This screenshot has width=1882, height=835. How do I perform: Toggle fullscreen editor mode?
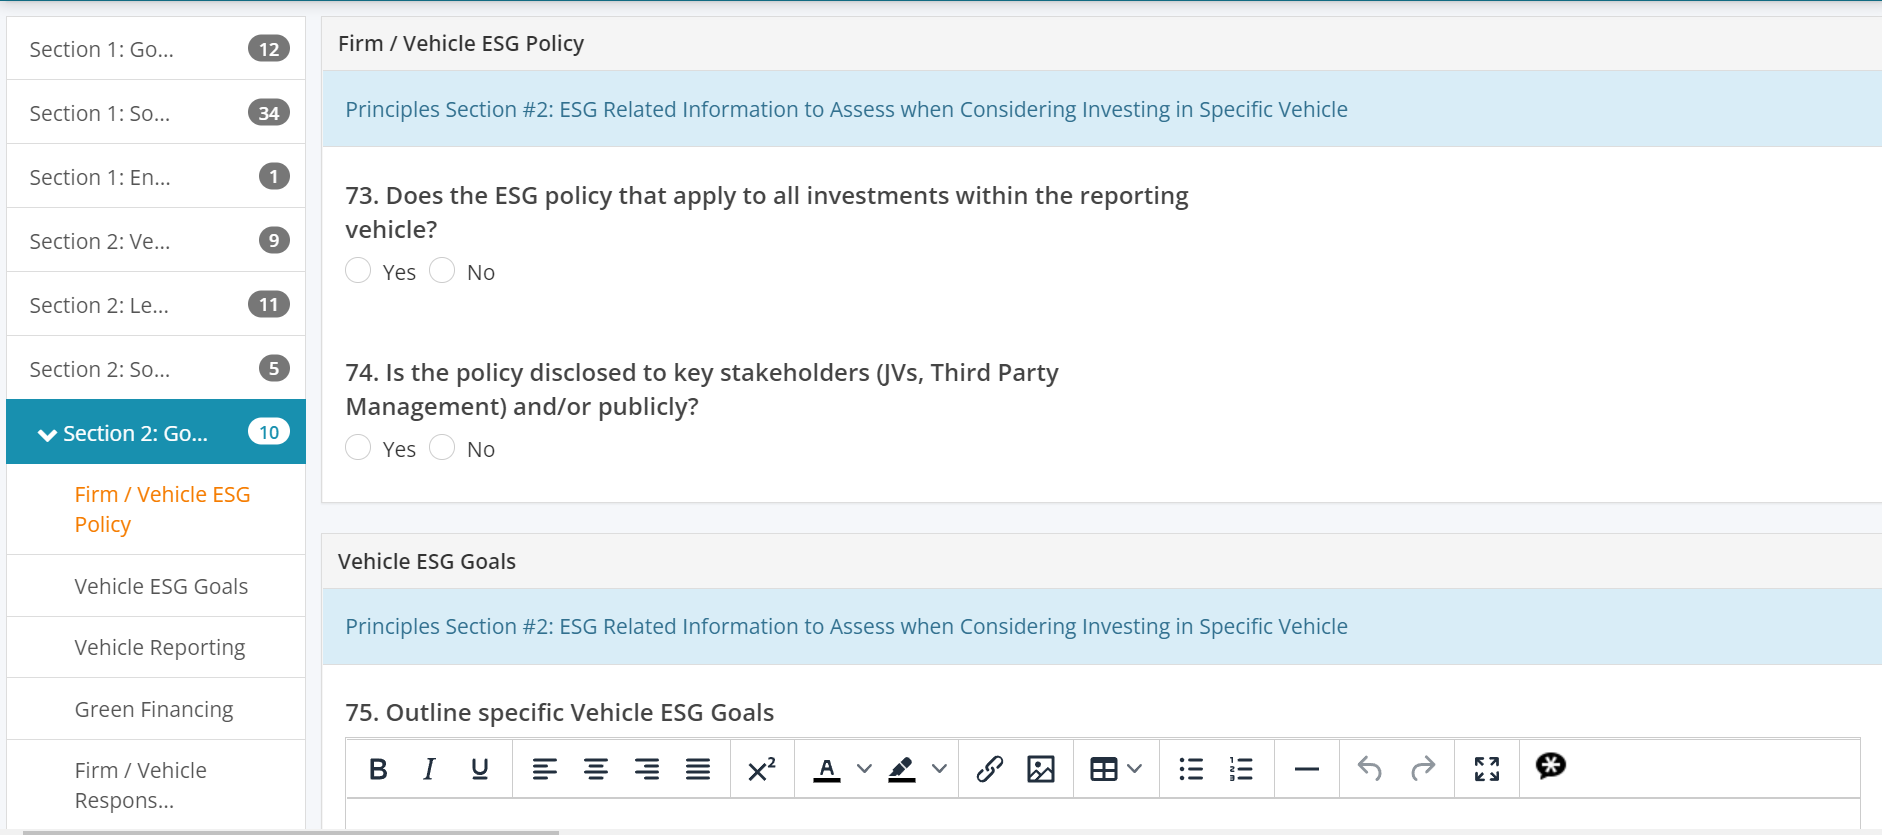1487,769
